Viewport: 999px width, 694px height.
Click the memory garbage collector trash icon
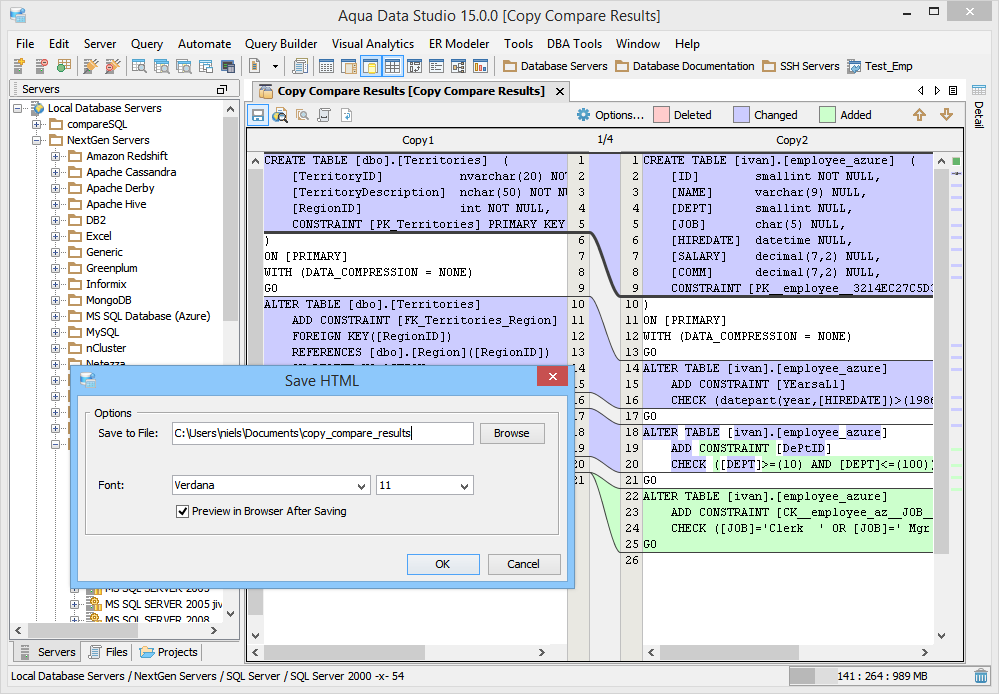(x=981, y=676)
